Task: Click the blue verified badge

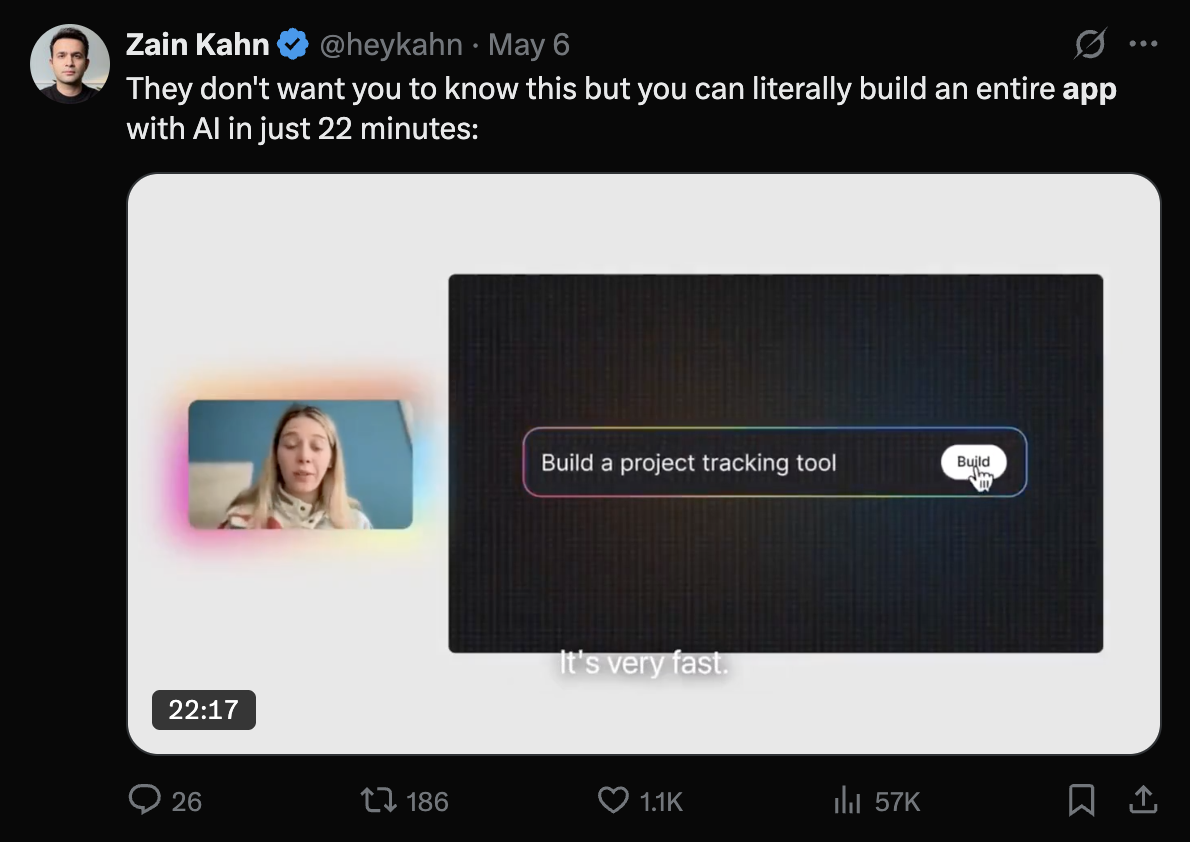Action: [x=293, y=44]
